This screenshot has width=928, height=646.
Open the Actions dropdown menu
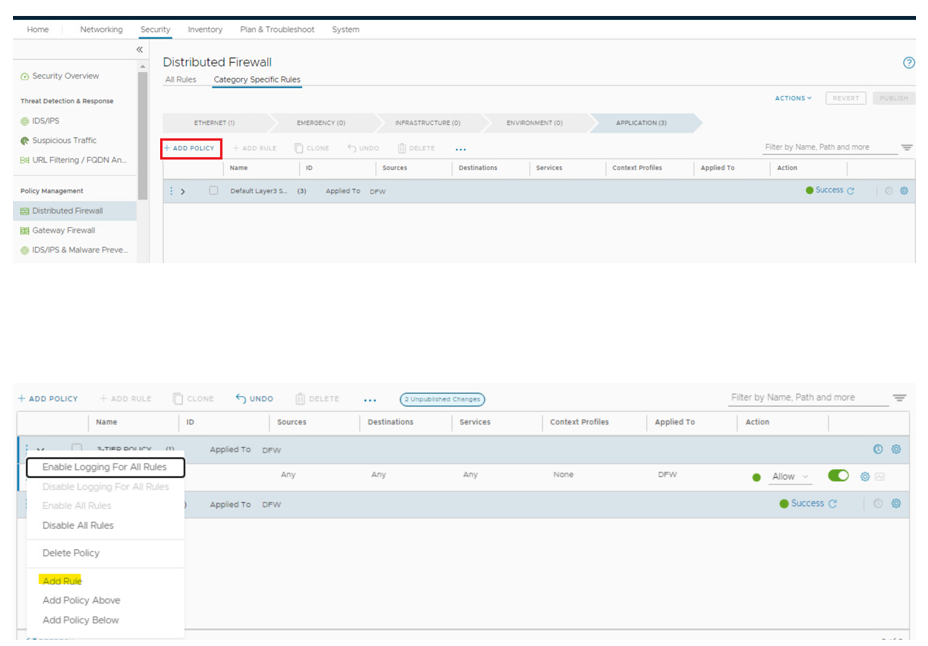(793, 98)
